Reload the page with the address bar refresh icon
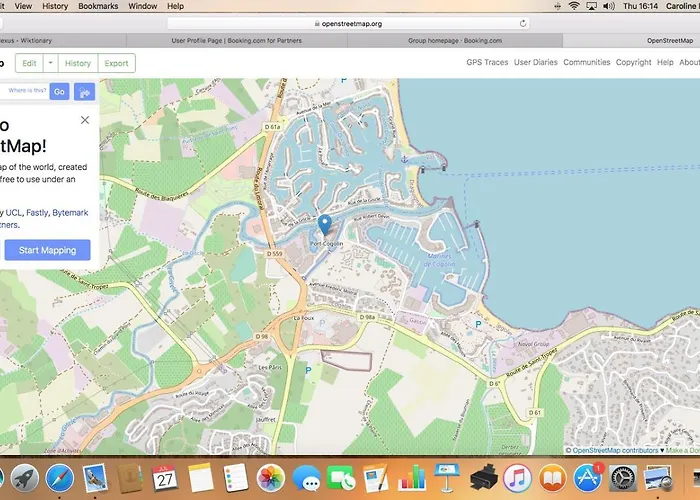This screenshot has width=700, height=500. [523, 24]
